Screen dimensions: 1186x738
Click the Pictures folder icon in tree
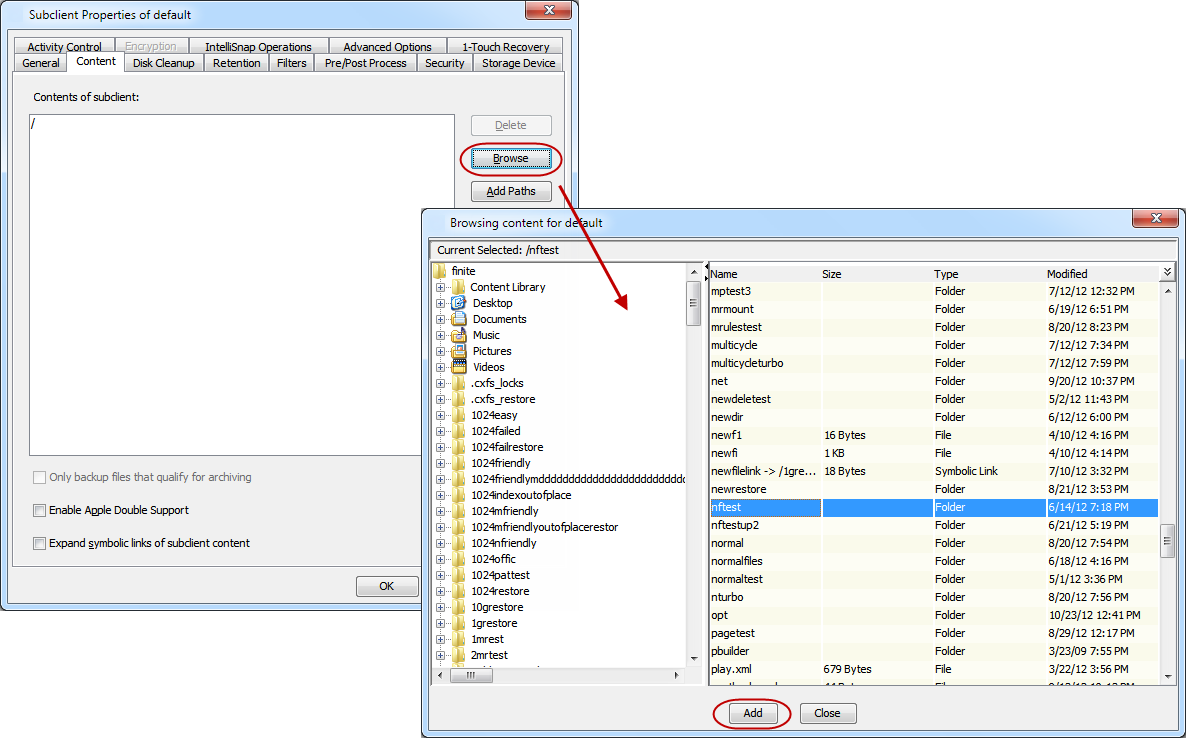pyautogui.click(x=459, y=351)
